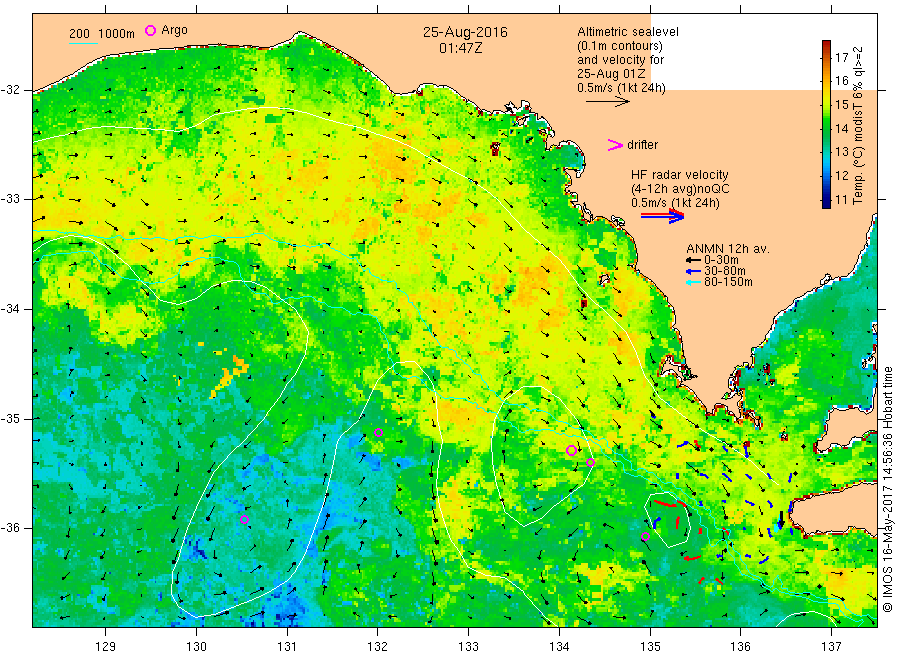Screen dimensions: 900x660
Task: Click the longitude axis label '137'
Action: [x=832, y=647]
